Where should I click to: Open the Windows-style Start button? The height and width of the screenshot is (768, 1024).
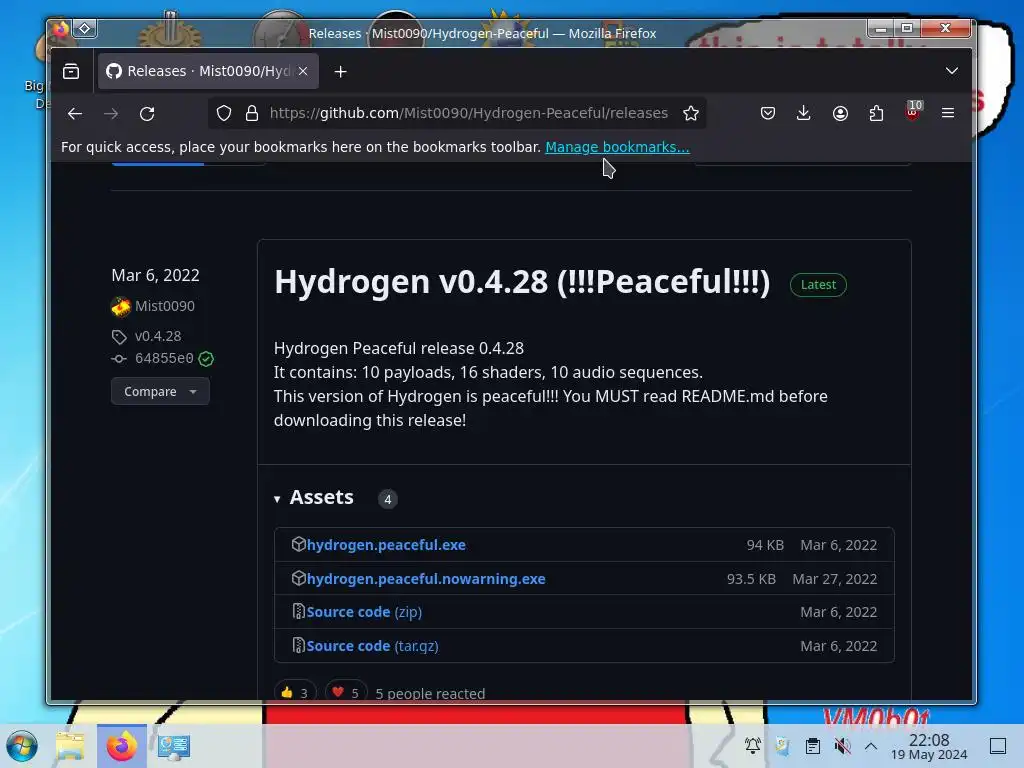[22, 746]
